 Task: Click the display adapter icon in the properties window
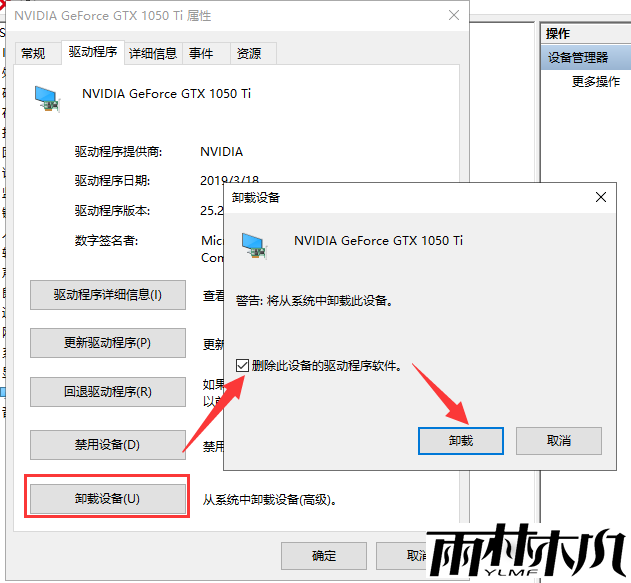pos(47,99)
